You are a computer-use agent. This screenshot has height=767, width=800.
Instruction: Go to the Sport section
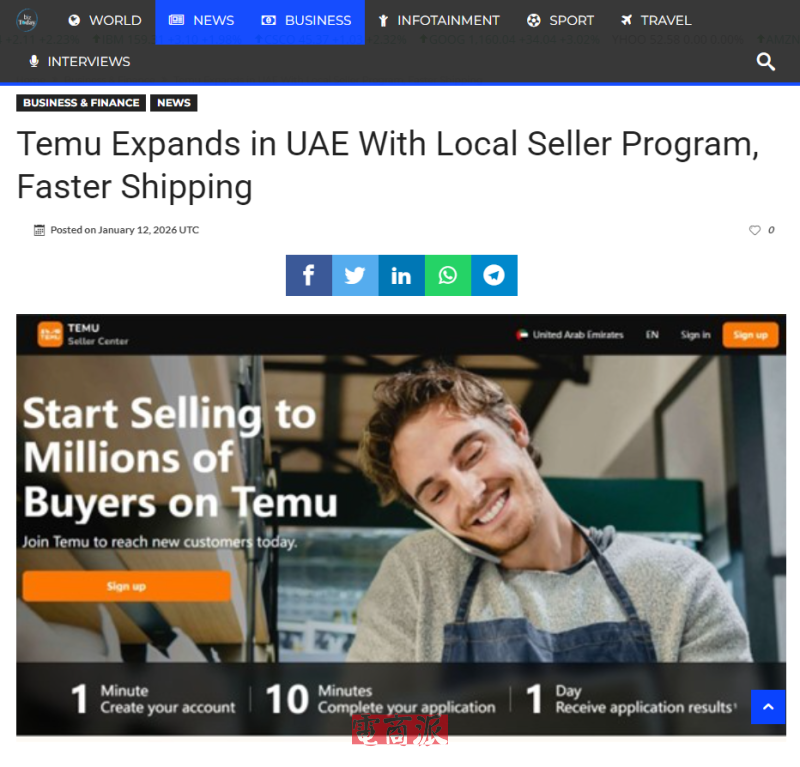click(x=560, y=20)
